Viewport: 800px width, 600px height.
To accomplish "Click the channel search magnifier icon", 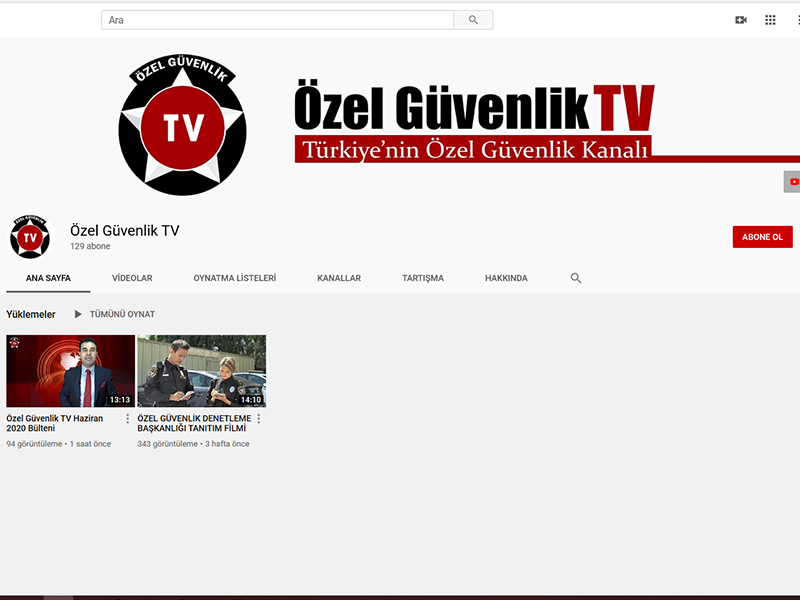I will [x=576, y=278].
